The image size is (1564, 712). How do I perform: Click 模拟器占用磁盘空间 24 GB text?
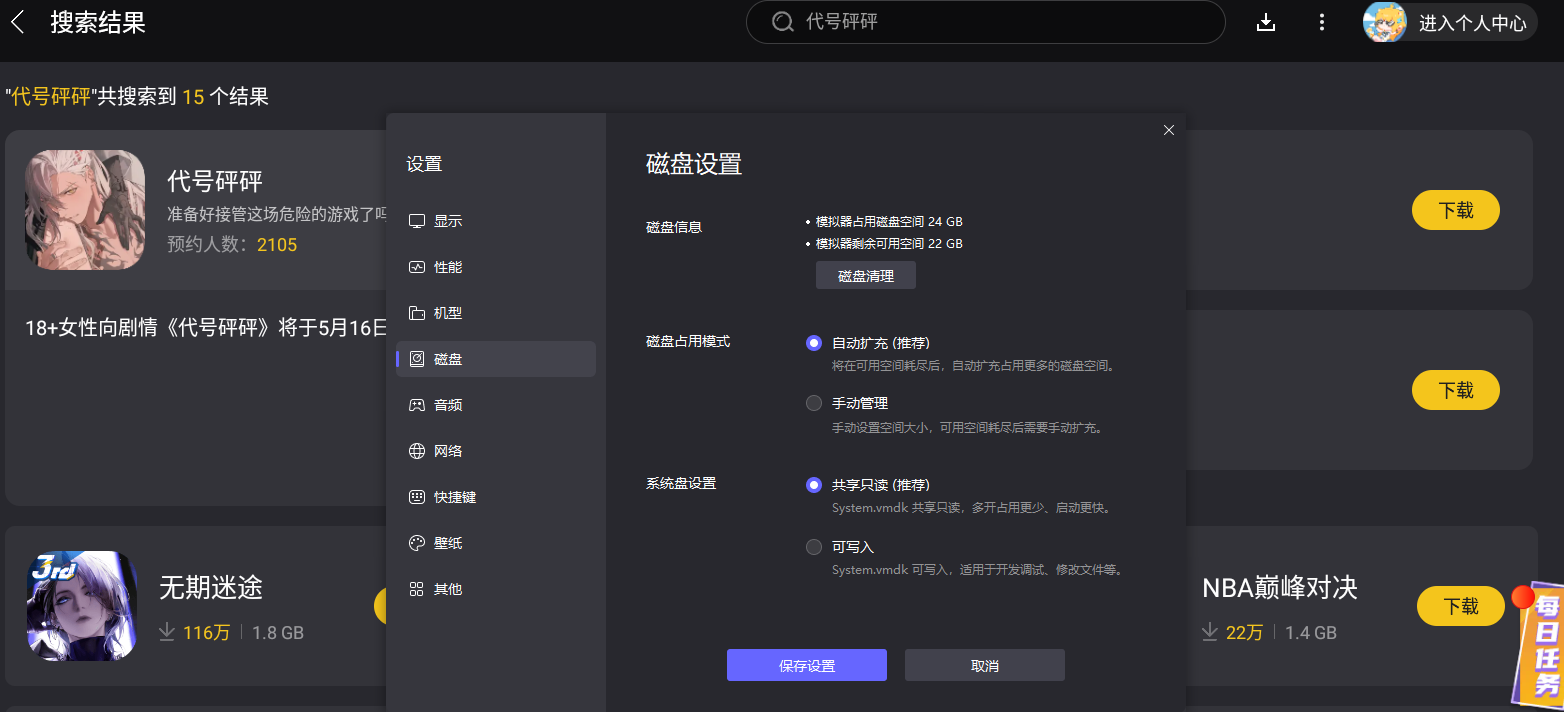tap(889, 222)
